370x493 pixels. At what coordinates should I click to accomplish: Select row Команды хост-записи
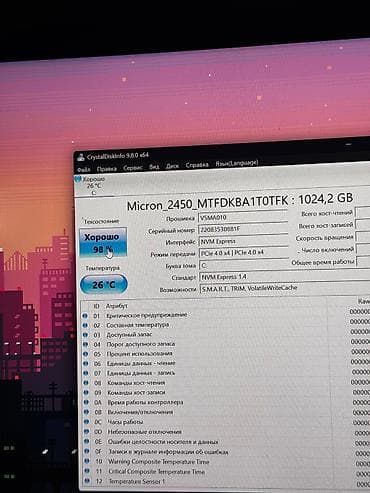point(226,392)
